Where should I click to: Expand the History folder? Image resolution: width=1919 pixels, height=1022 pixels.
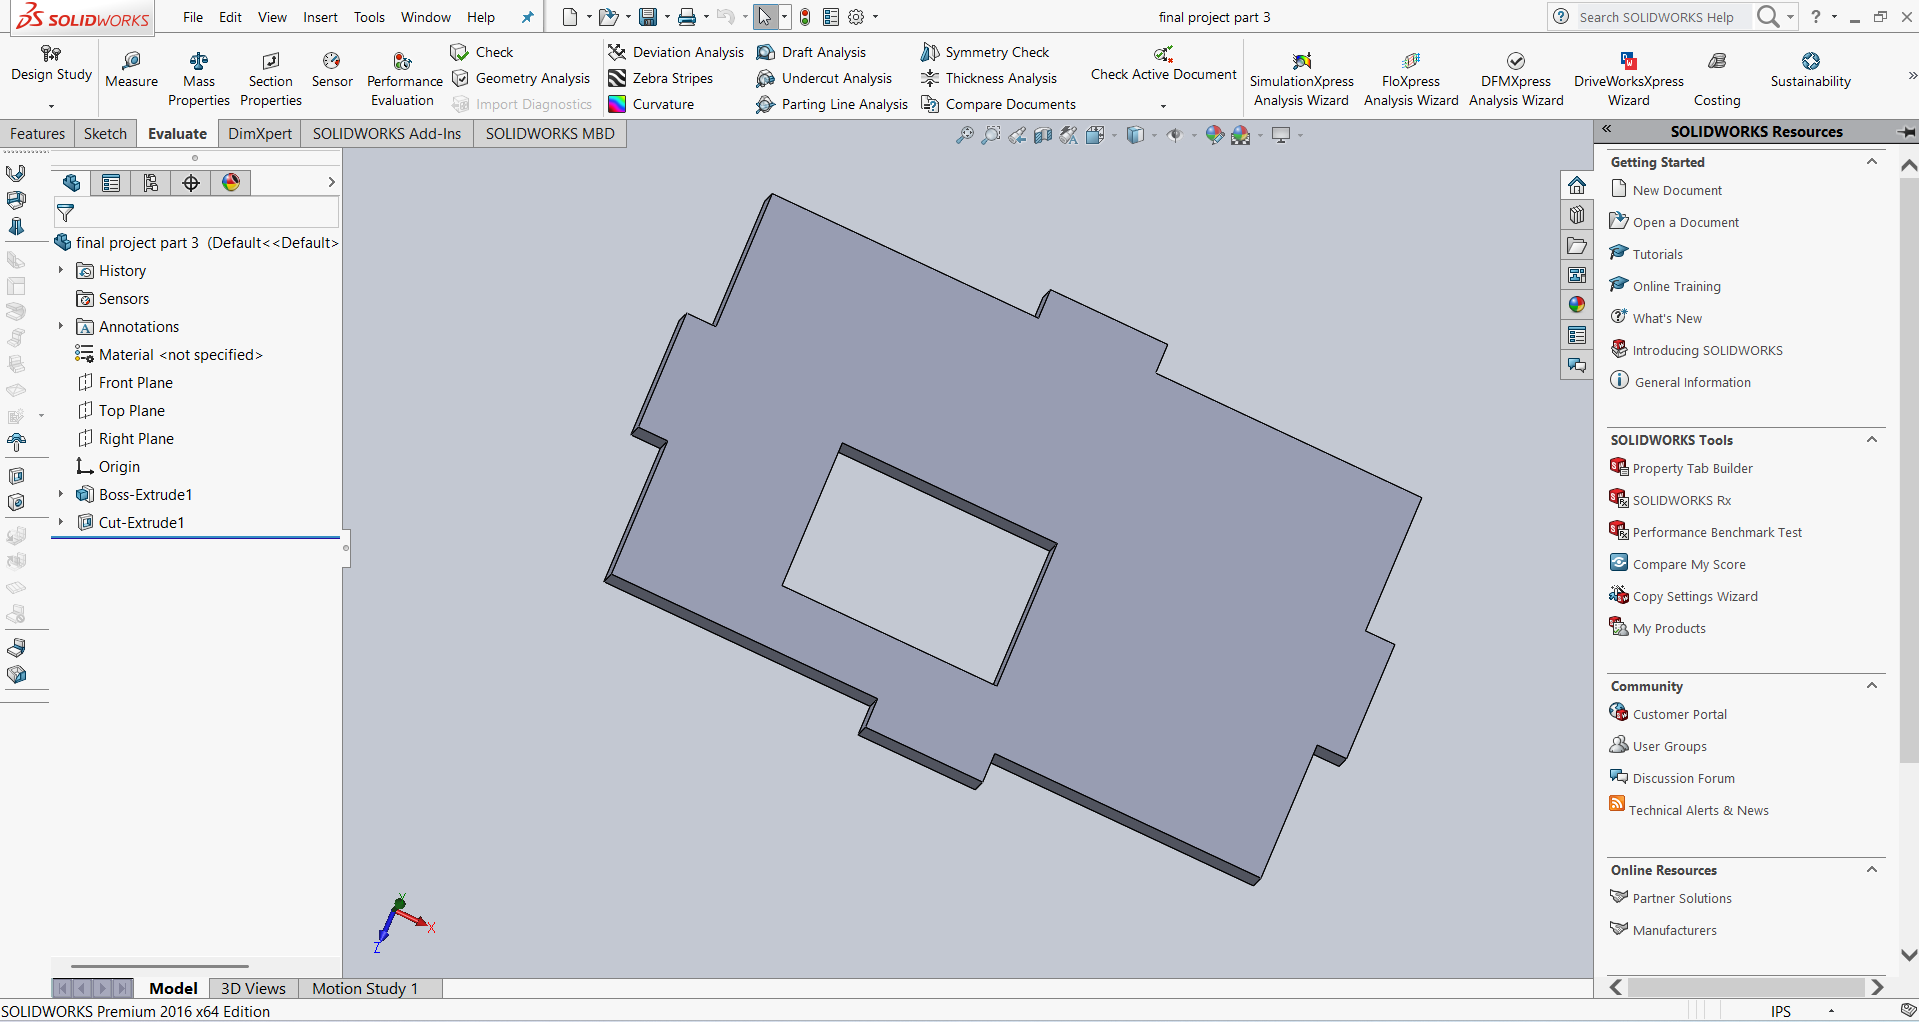(x=61, y=270)
